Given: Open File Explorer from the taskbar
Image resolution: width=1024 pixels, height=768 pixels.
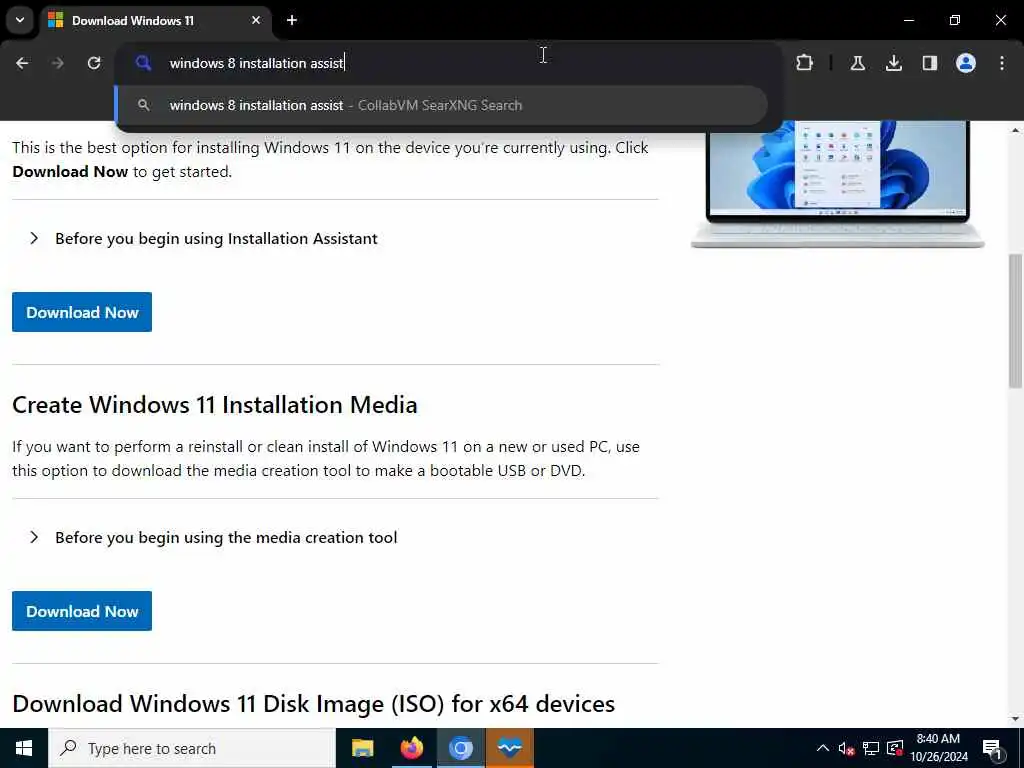Looking at the screenshot, I should [x=362, y=748].
